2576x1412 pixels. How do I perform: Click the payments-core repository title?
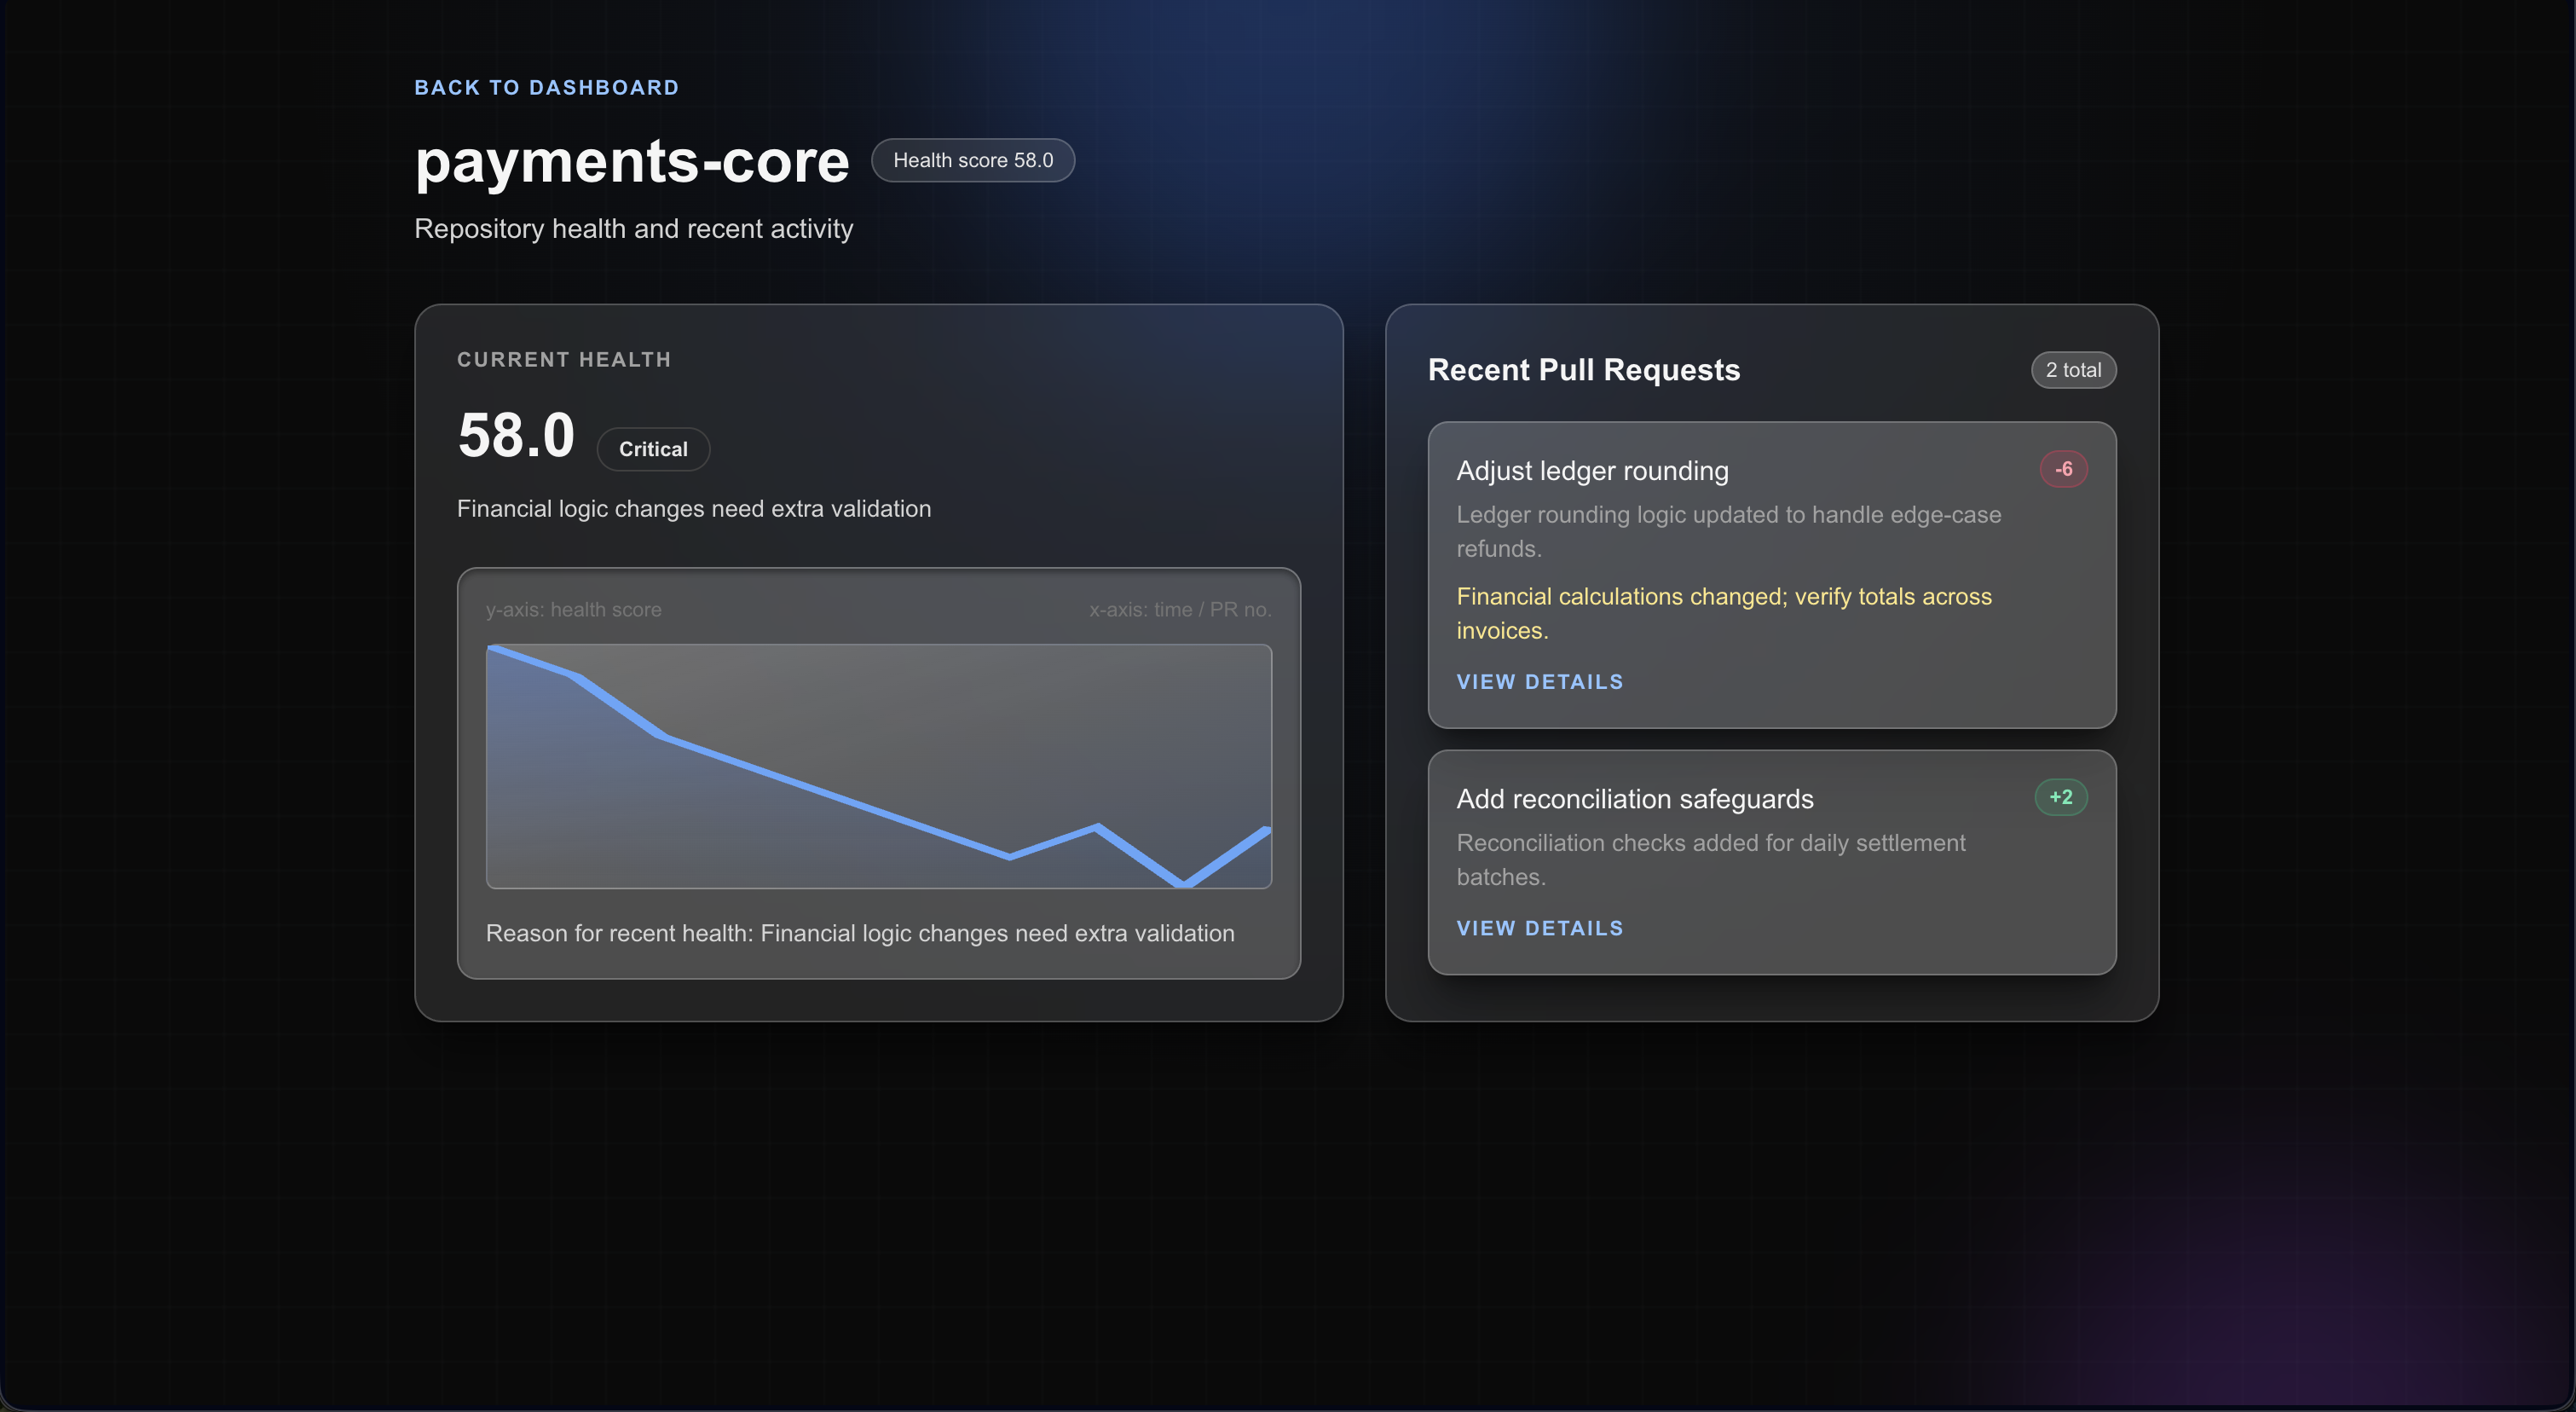coord(631,161)
